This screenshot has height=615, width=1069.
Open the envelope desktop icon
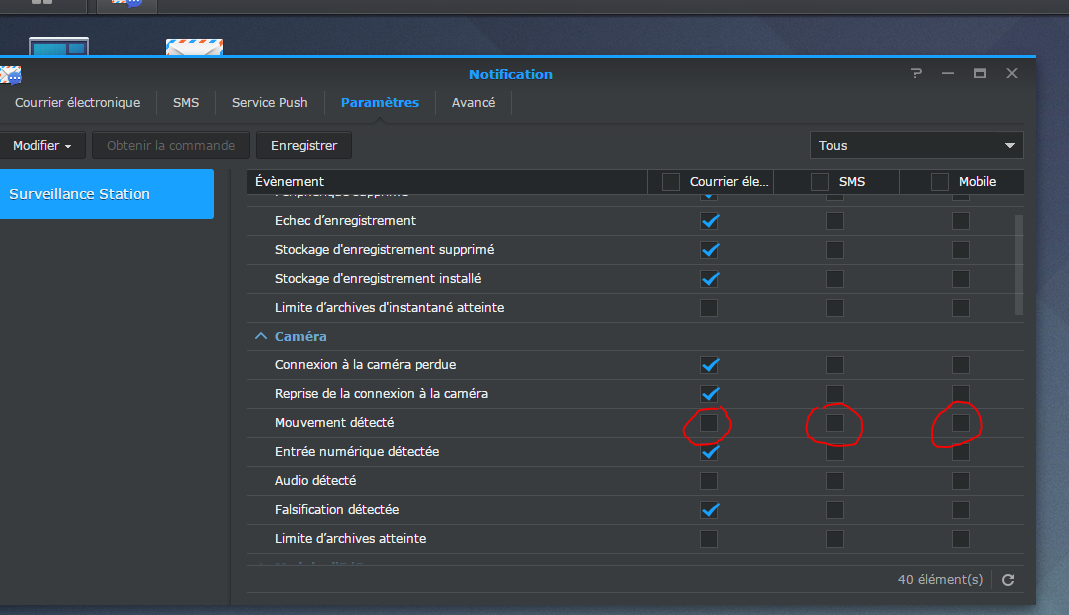194,47
